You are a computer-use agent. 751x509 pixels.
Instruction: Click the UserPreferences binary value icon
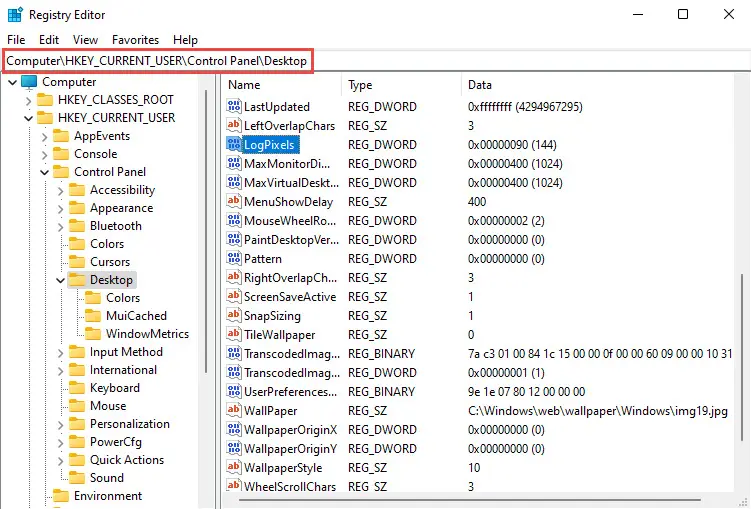point(233,392)
